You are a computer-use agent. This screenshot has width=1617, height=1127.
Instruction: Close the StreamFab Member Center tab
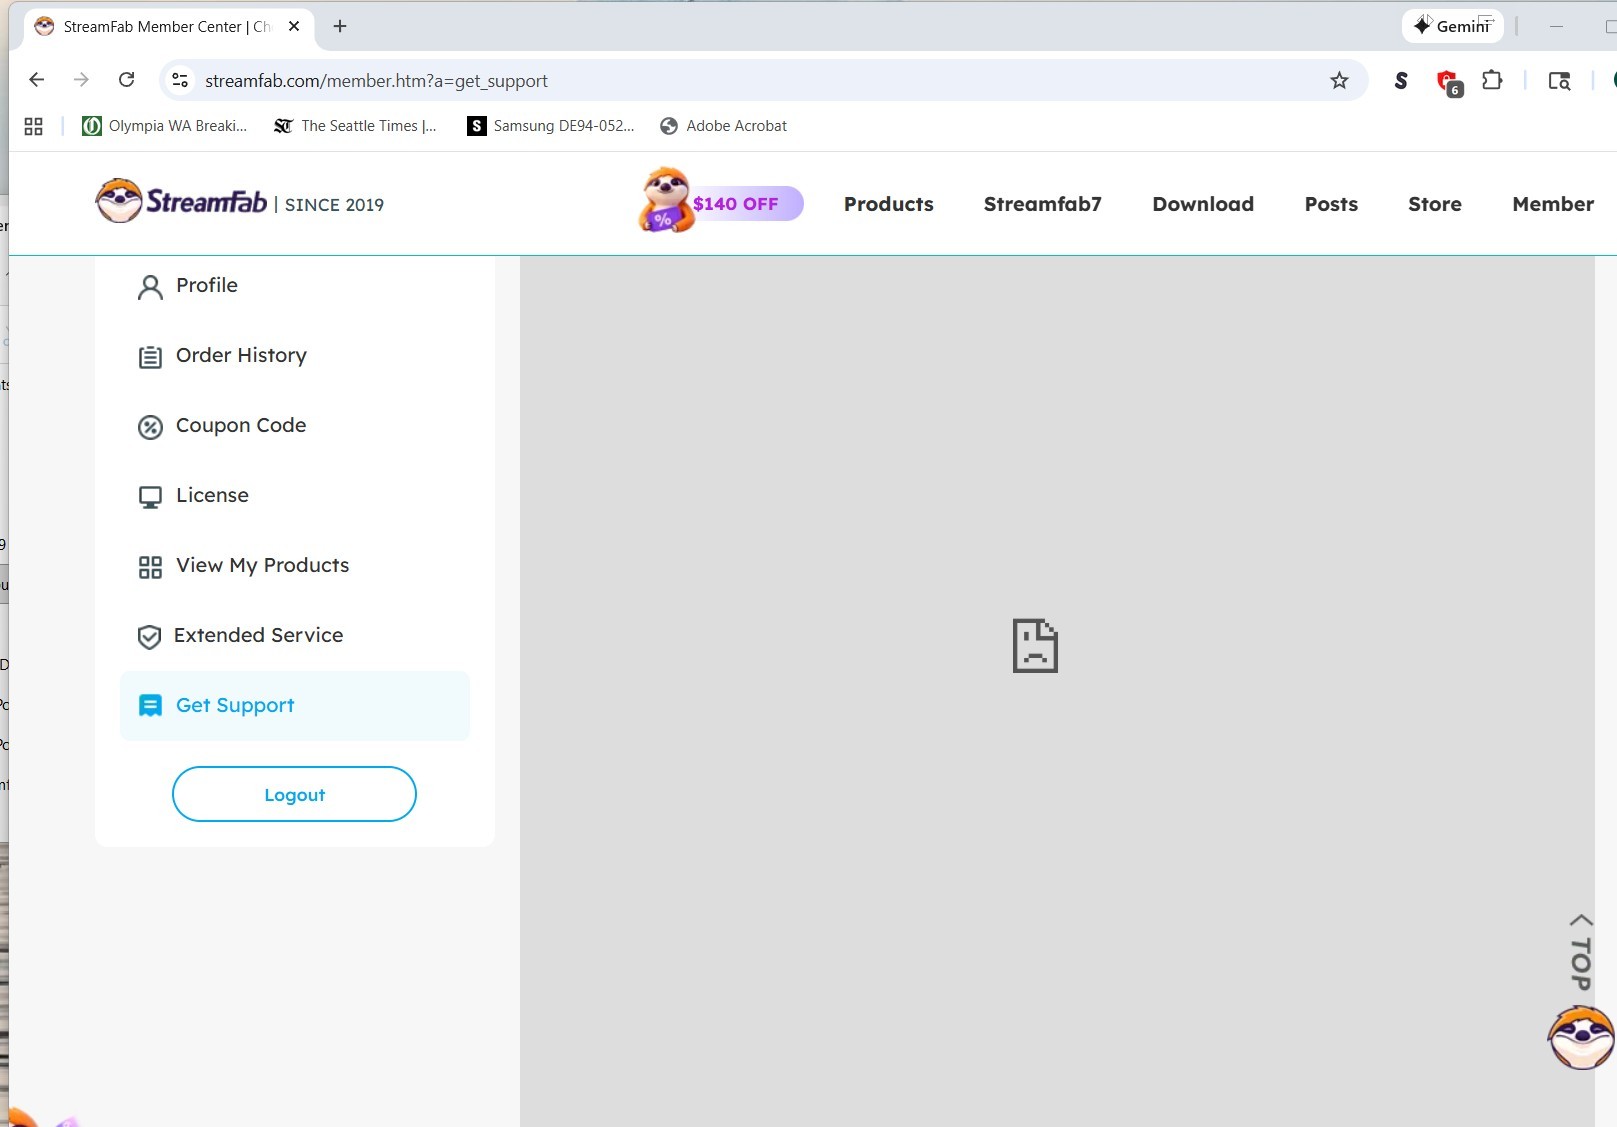pyautogui.click(x=294, y=26)
